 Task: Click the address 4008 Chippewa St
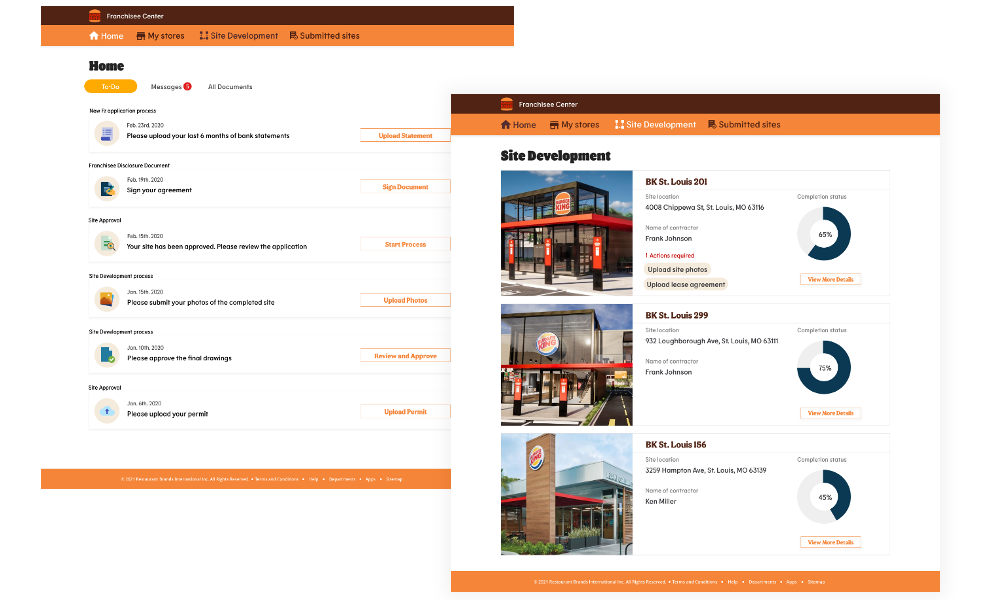click(x=704, y=207)
